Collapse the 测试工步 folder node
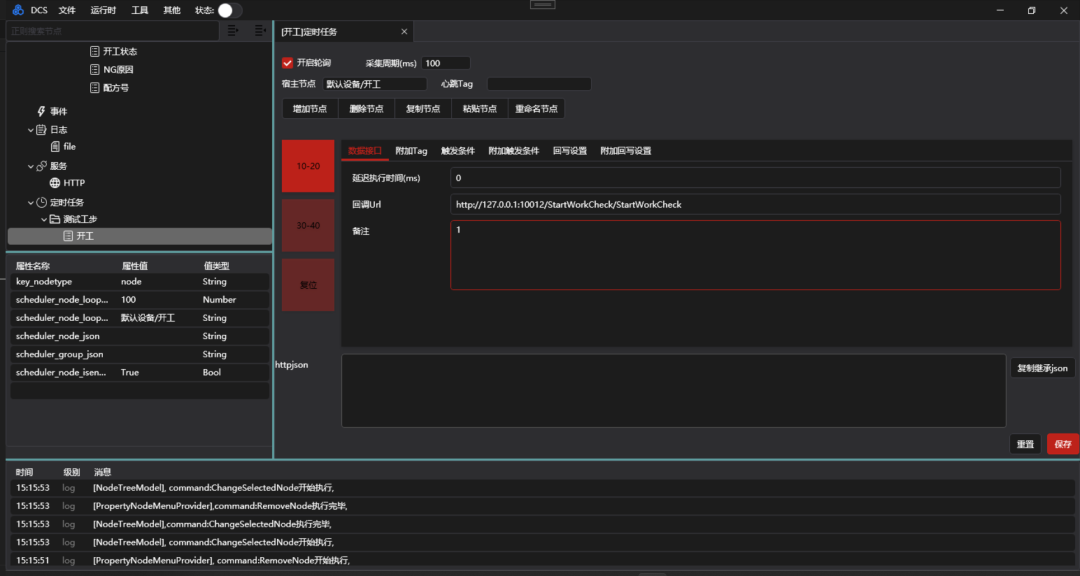This screenshot has width=1080, height=576. [x=43, y=219]
